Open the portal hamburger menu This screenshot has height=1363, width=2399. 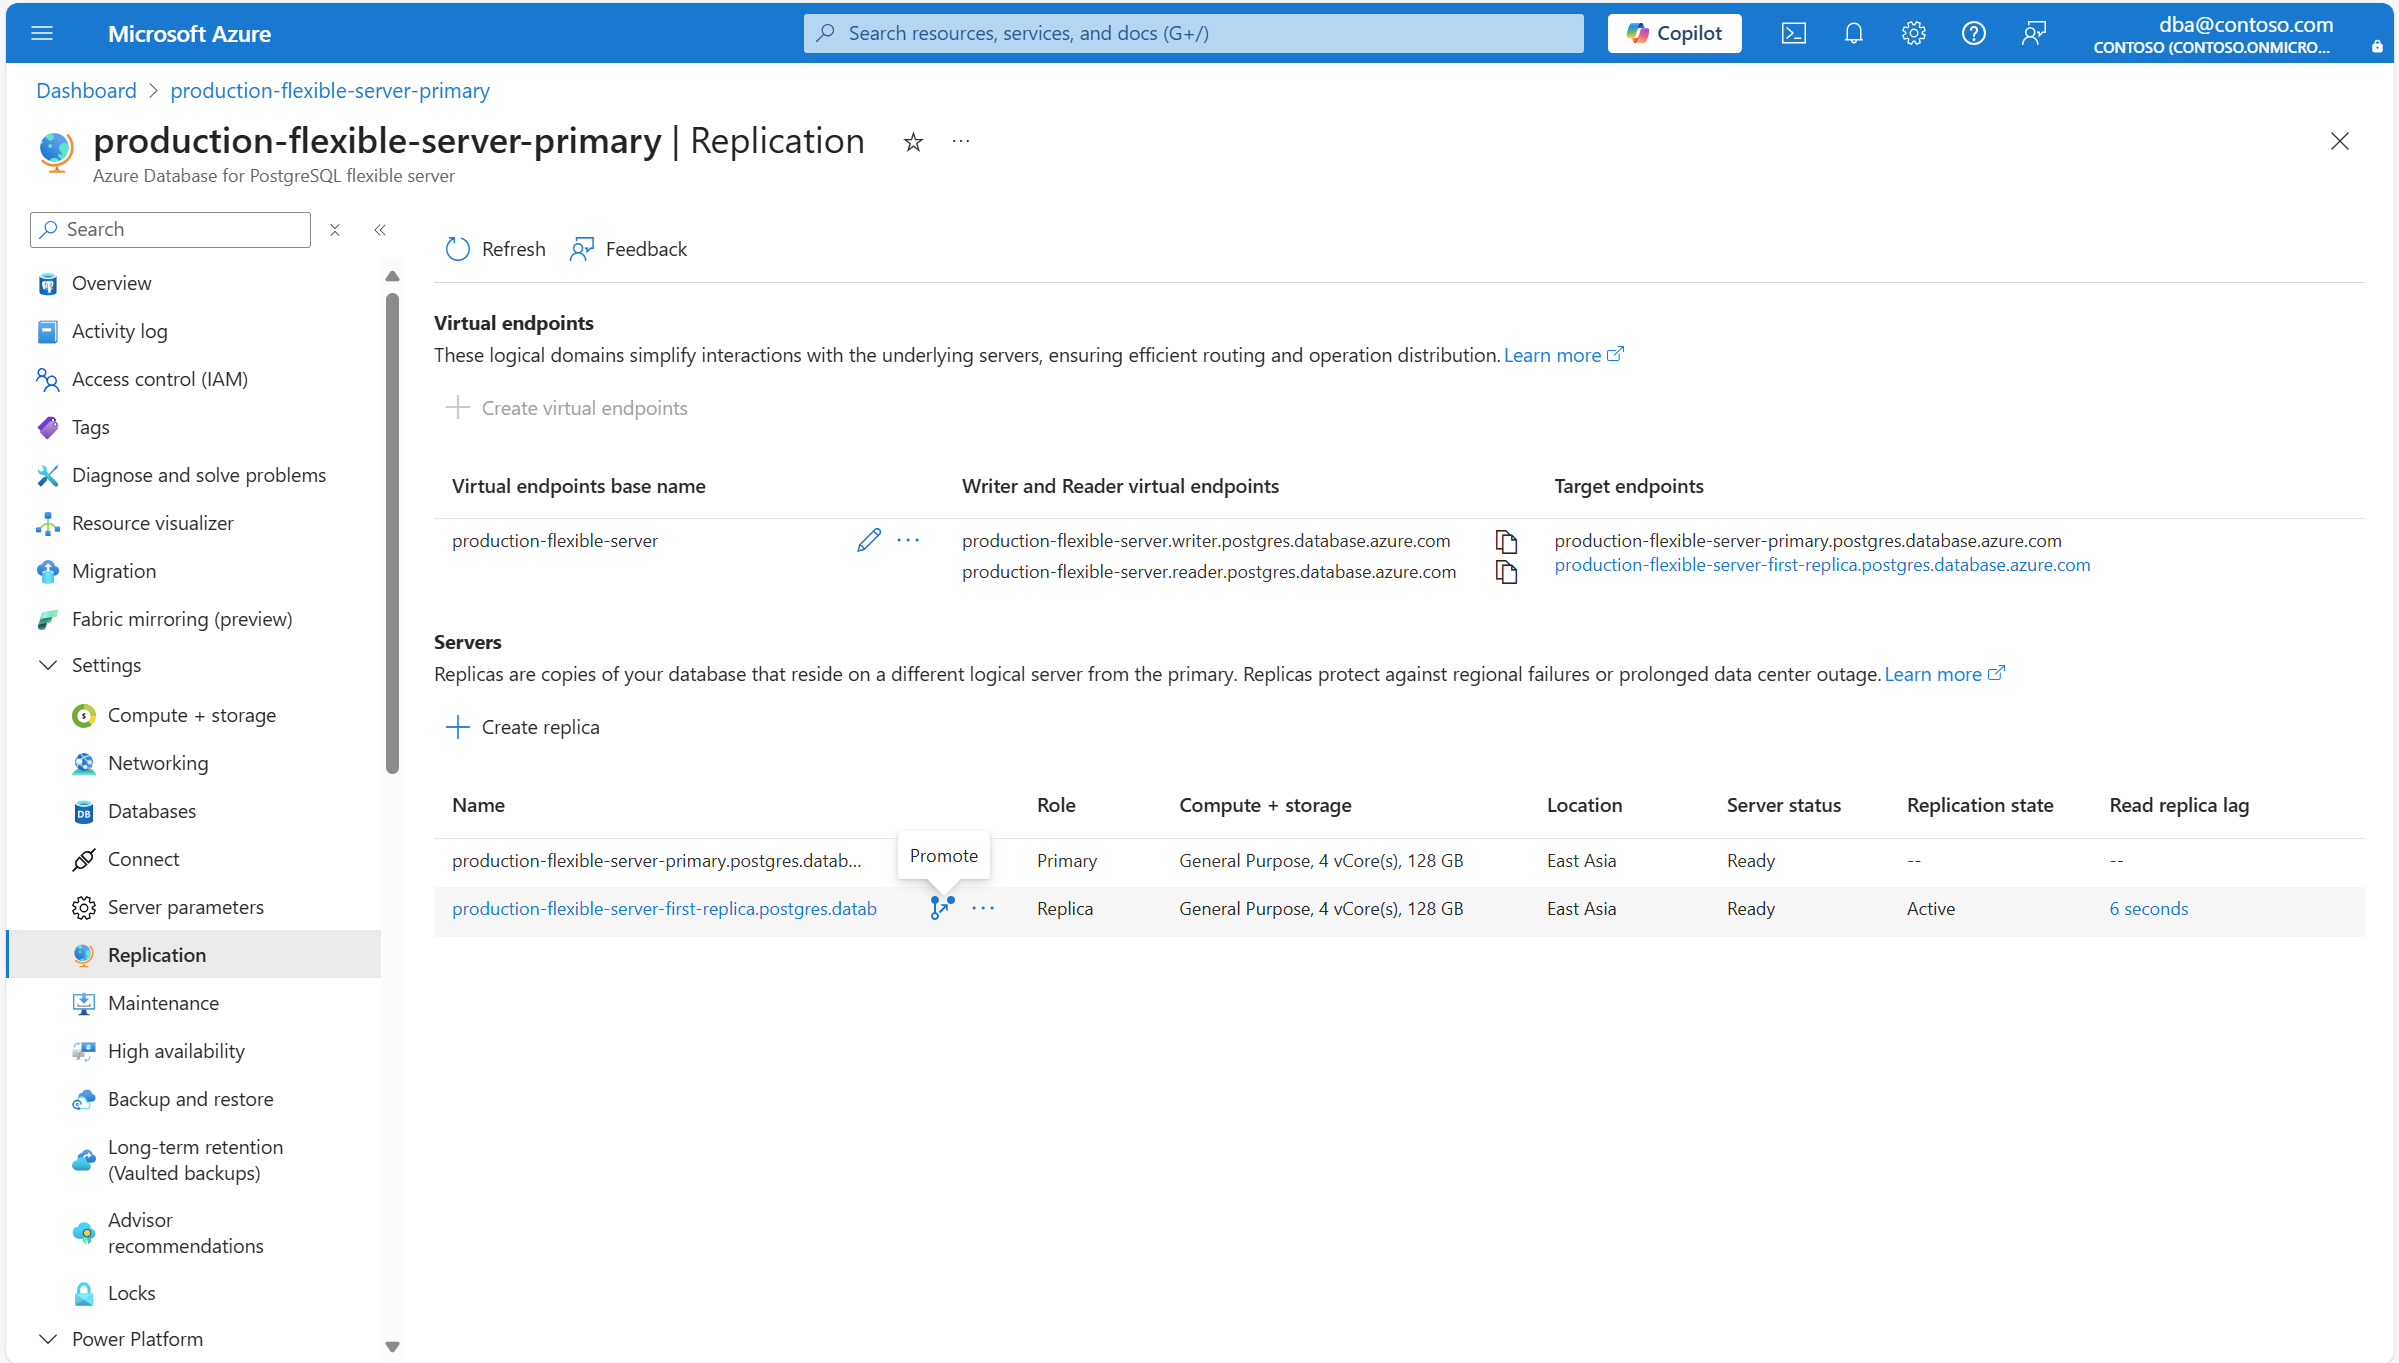(42, 33)
